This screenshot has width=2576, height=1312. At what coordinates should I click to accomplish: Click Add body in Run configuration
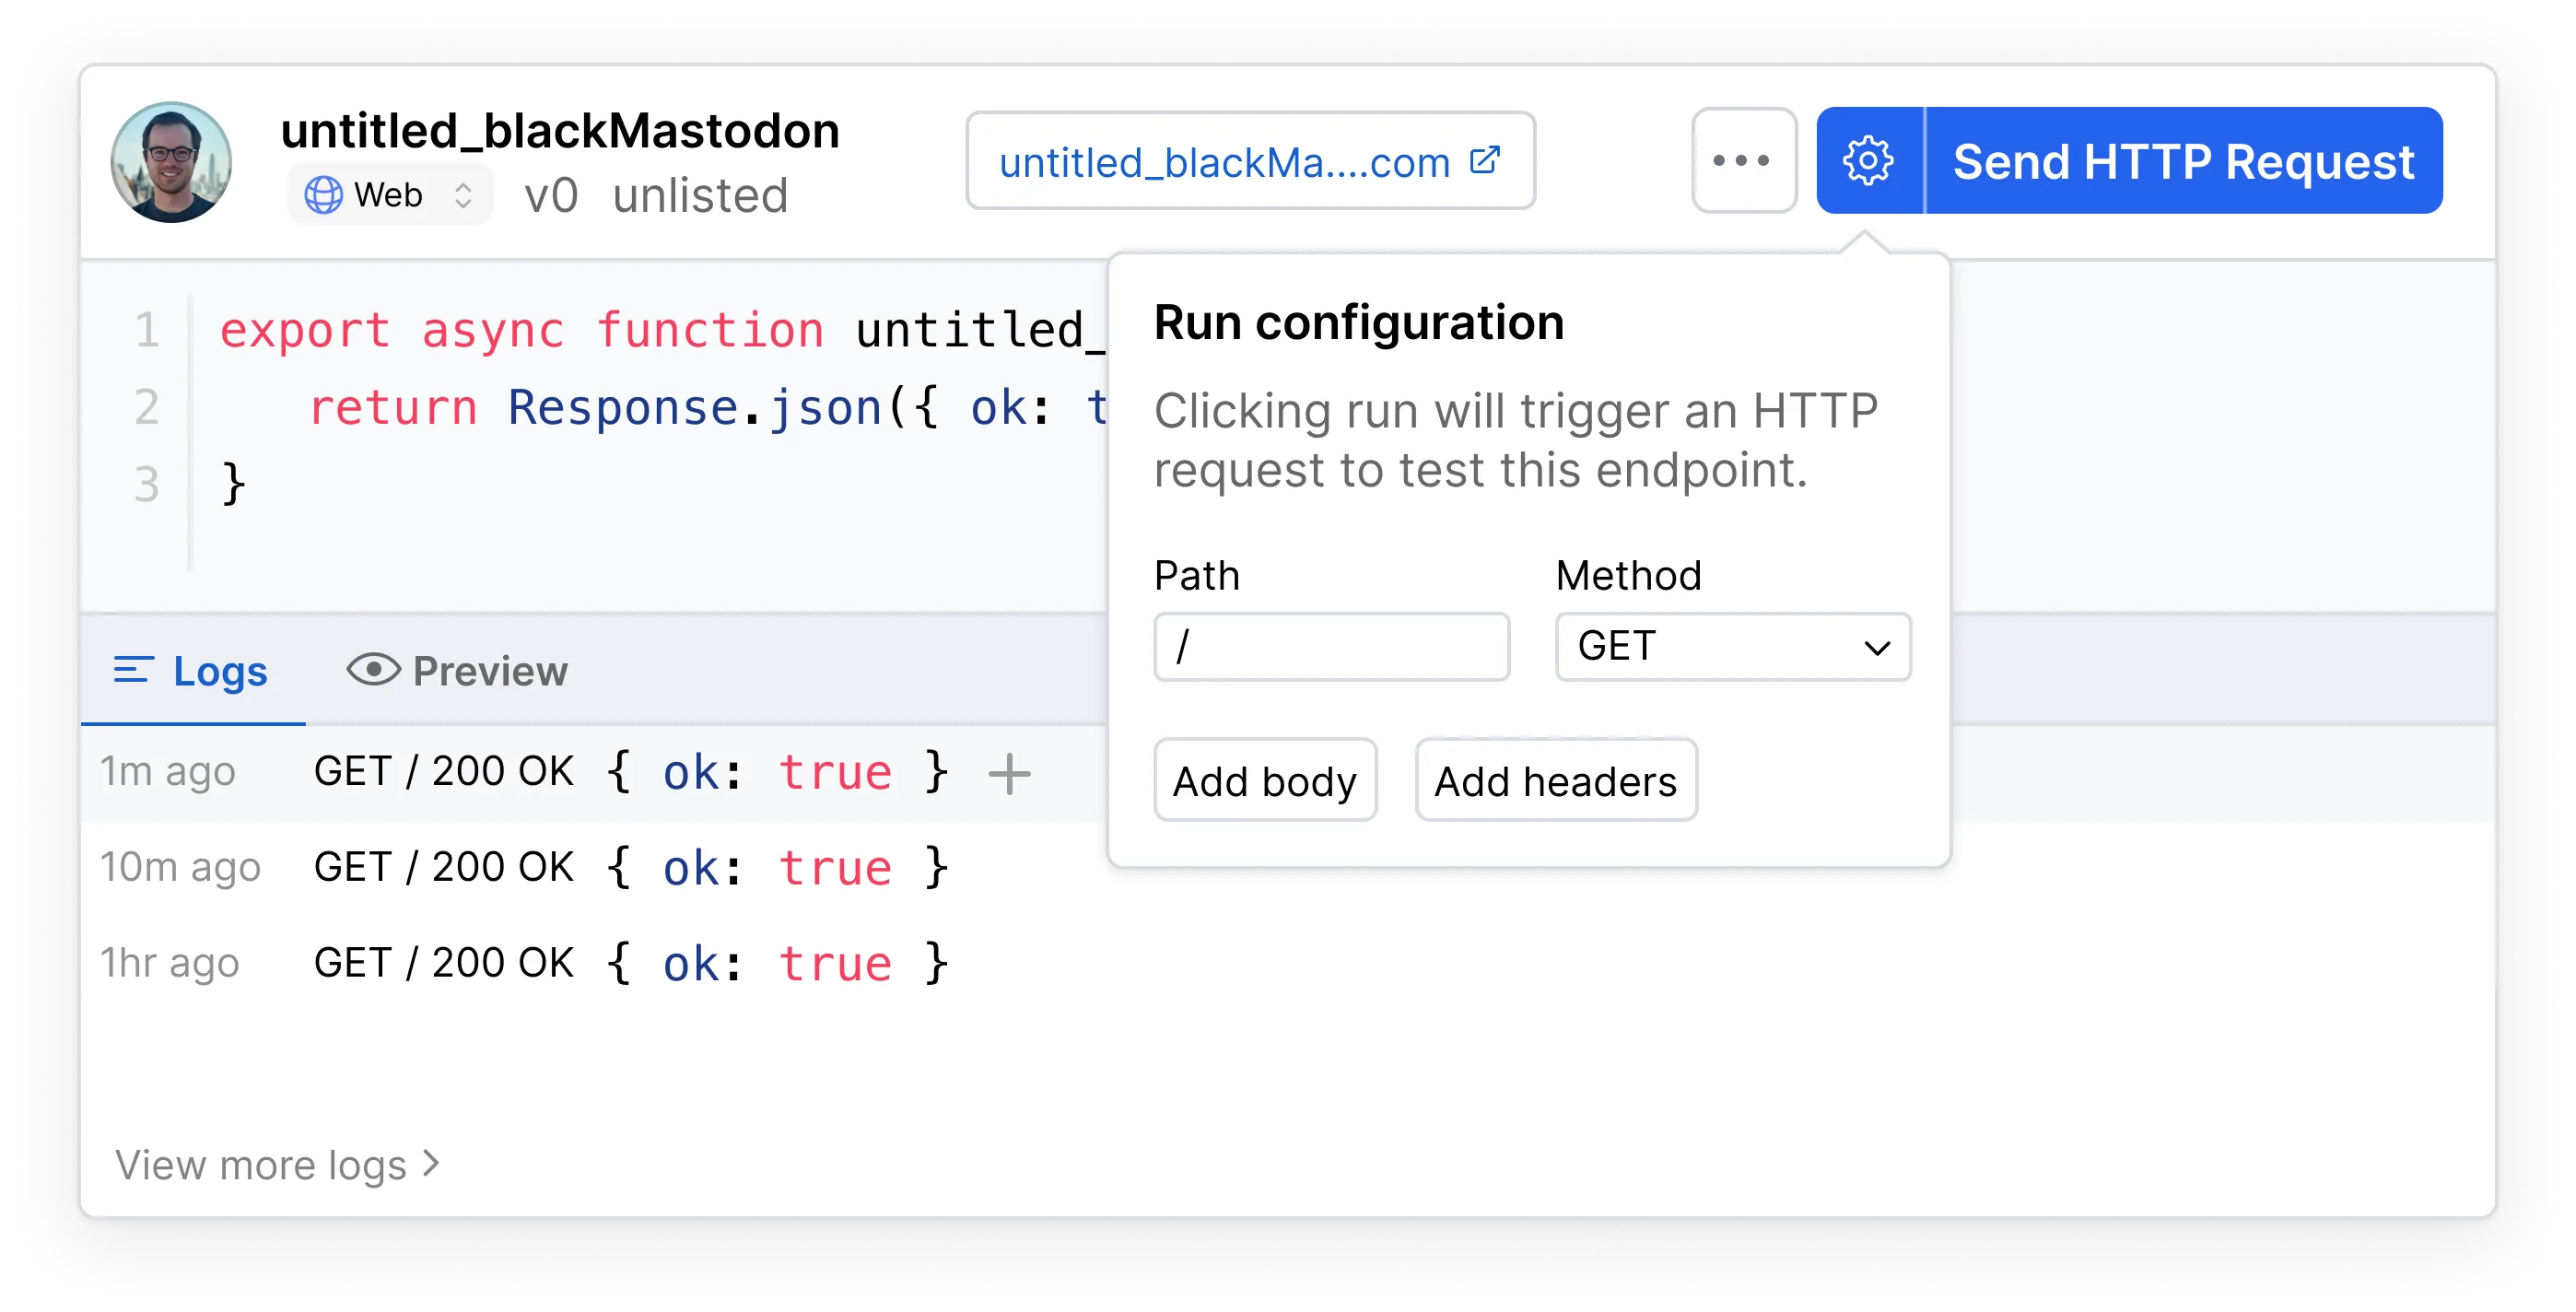(x=1264, y=780)
